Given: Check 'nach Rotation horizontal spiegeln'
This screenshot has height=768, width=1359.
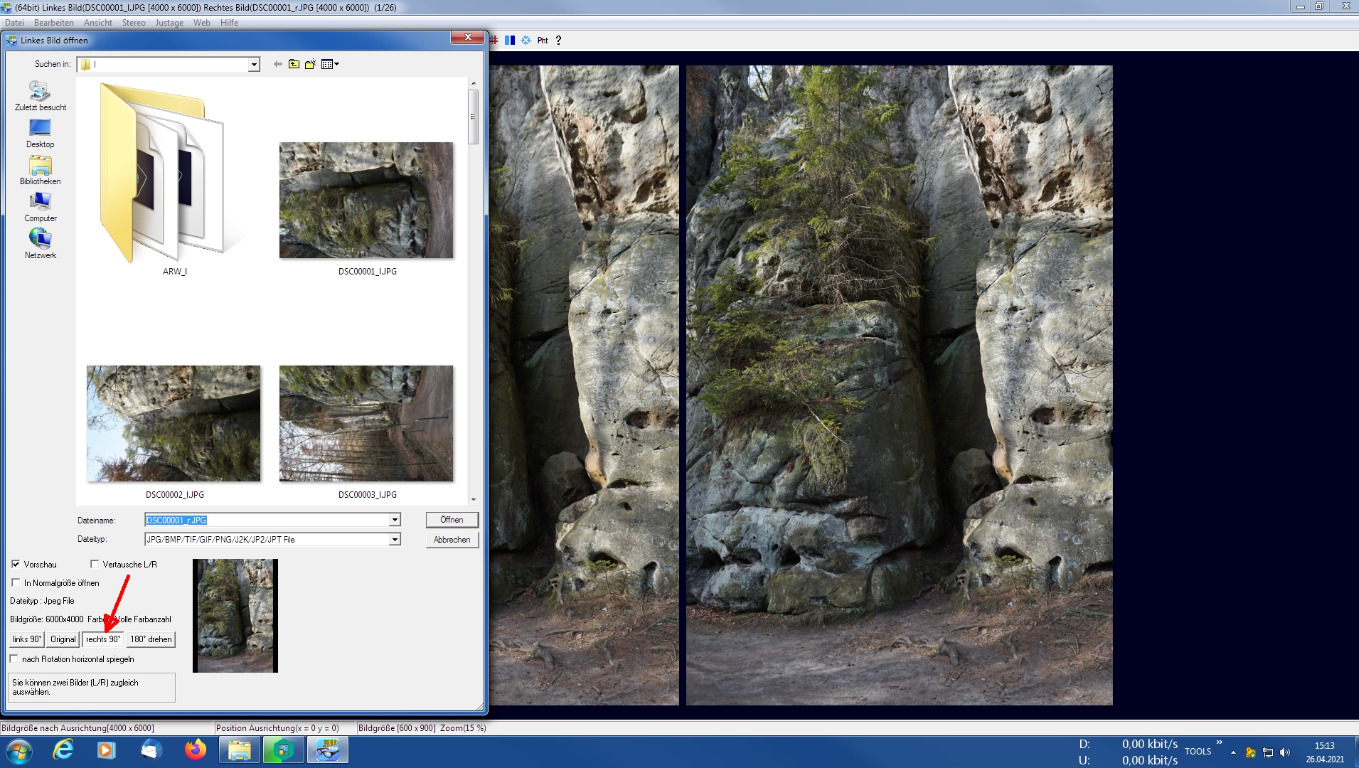Looking at the screenshot, I should point(15,659).
